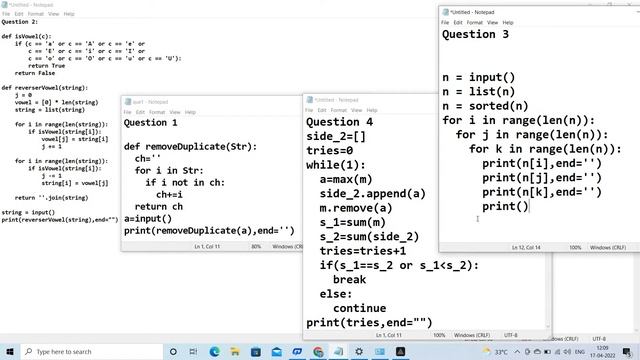Screen dimensions: 640x360
Task: Open Help menu in Question 2 Notepad
Action: point(69,14)
